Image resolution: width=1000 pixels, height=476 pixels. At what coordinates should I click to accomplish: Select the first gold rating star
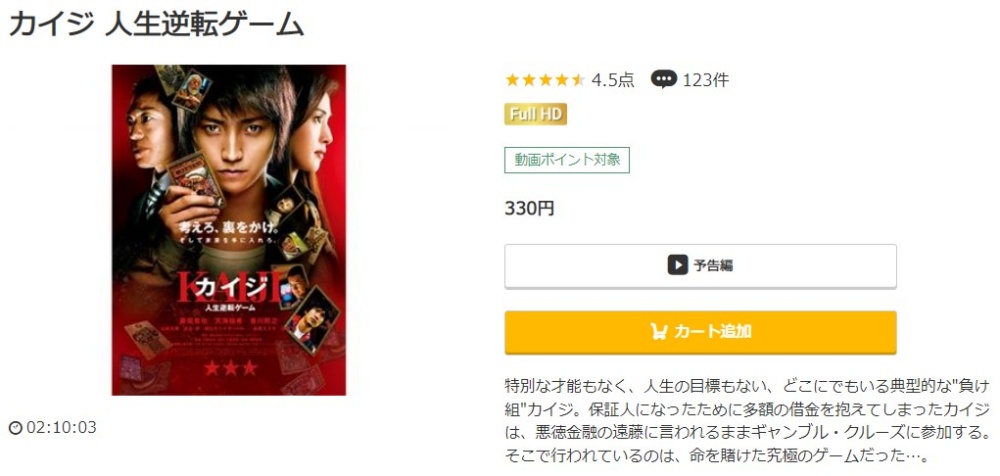(512, 80)
